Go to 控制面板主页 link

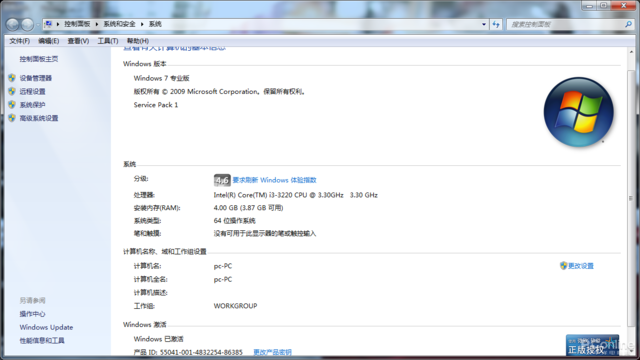pos(39,59)
